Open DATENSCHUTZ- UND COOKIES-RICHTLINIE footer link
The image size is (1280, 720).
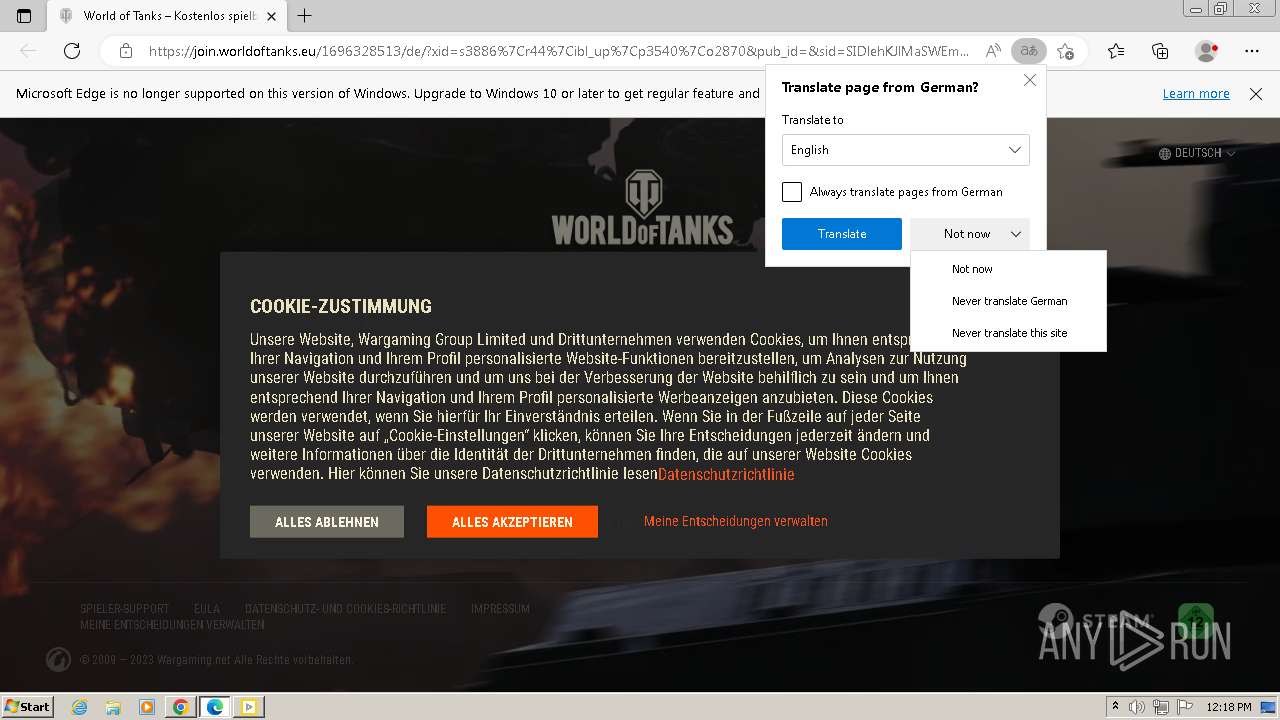pyautogui.click(x=346, y=608)
